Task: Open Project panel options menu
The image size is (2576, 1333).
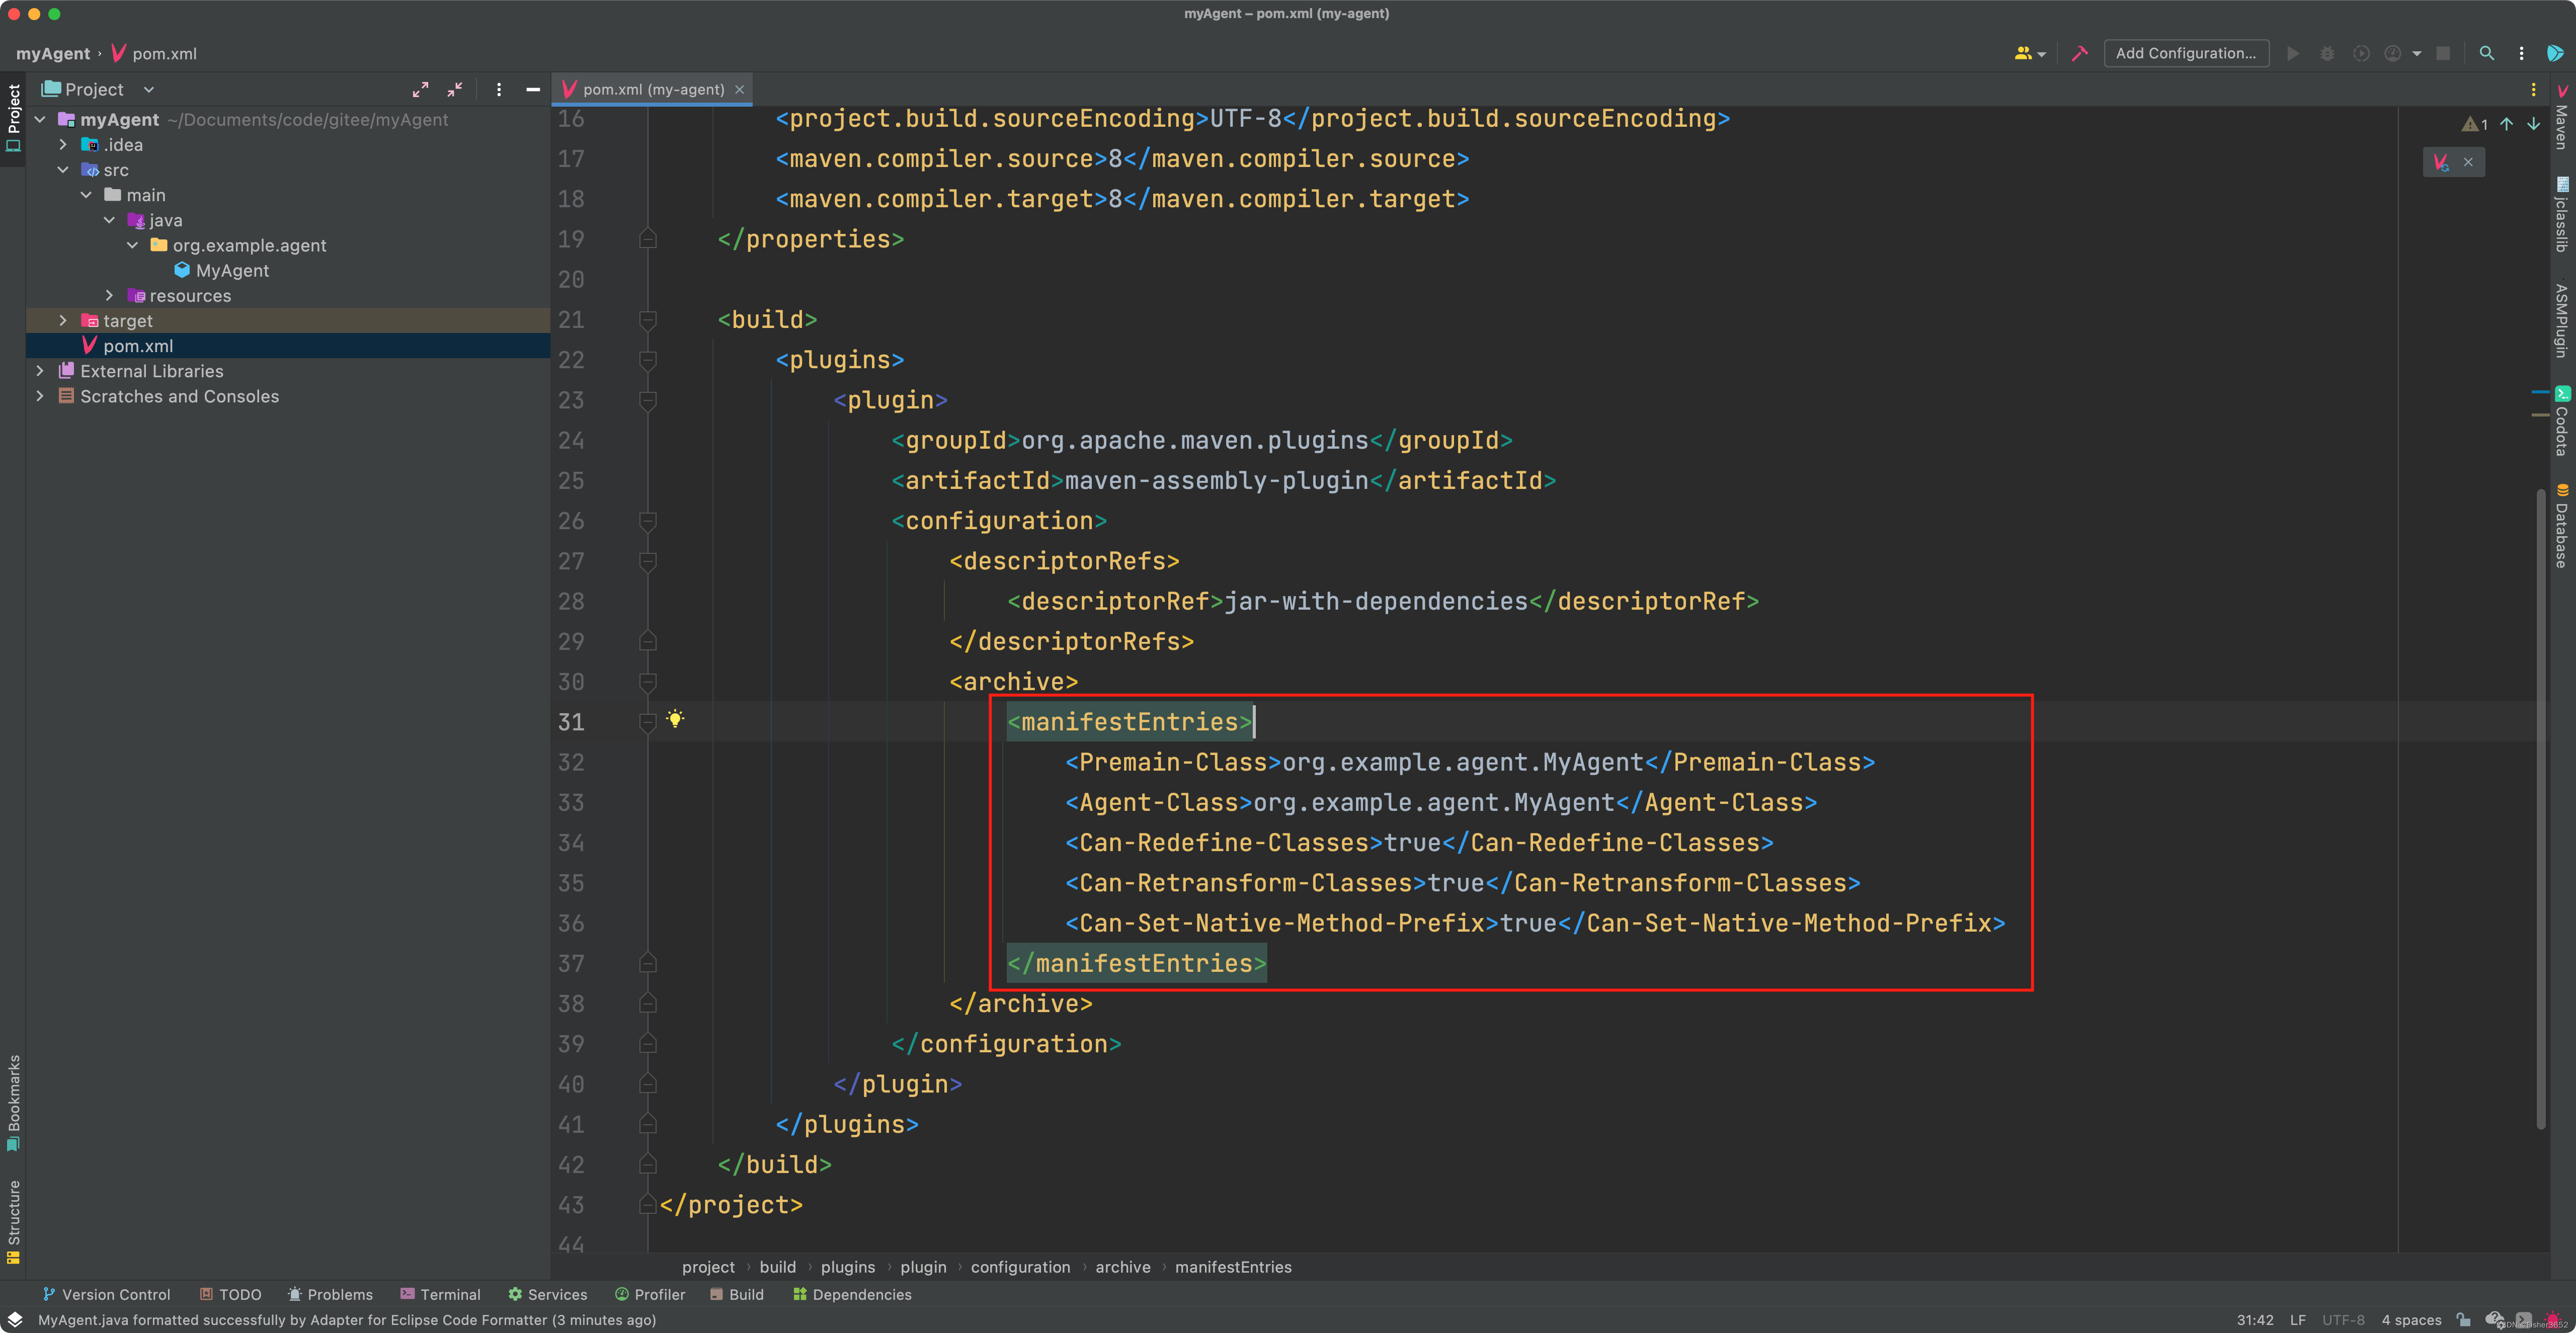Action: tap(499, 90)
